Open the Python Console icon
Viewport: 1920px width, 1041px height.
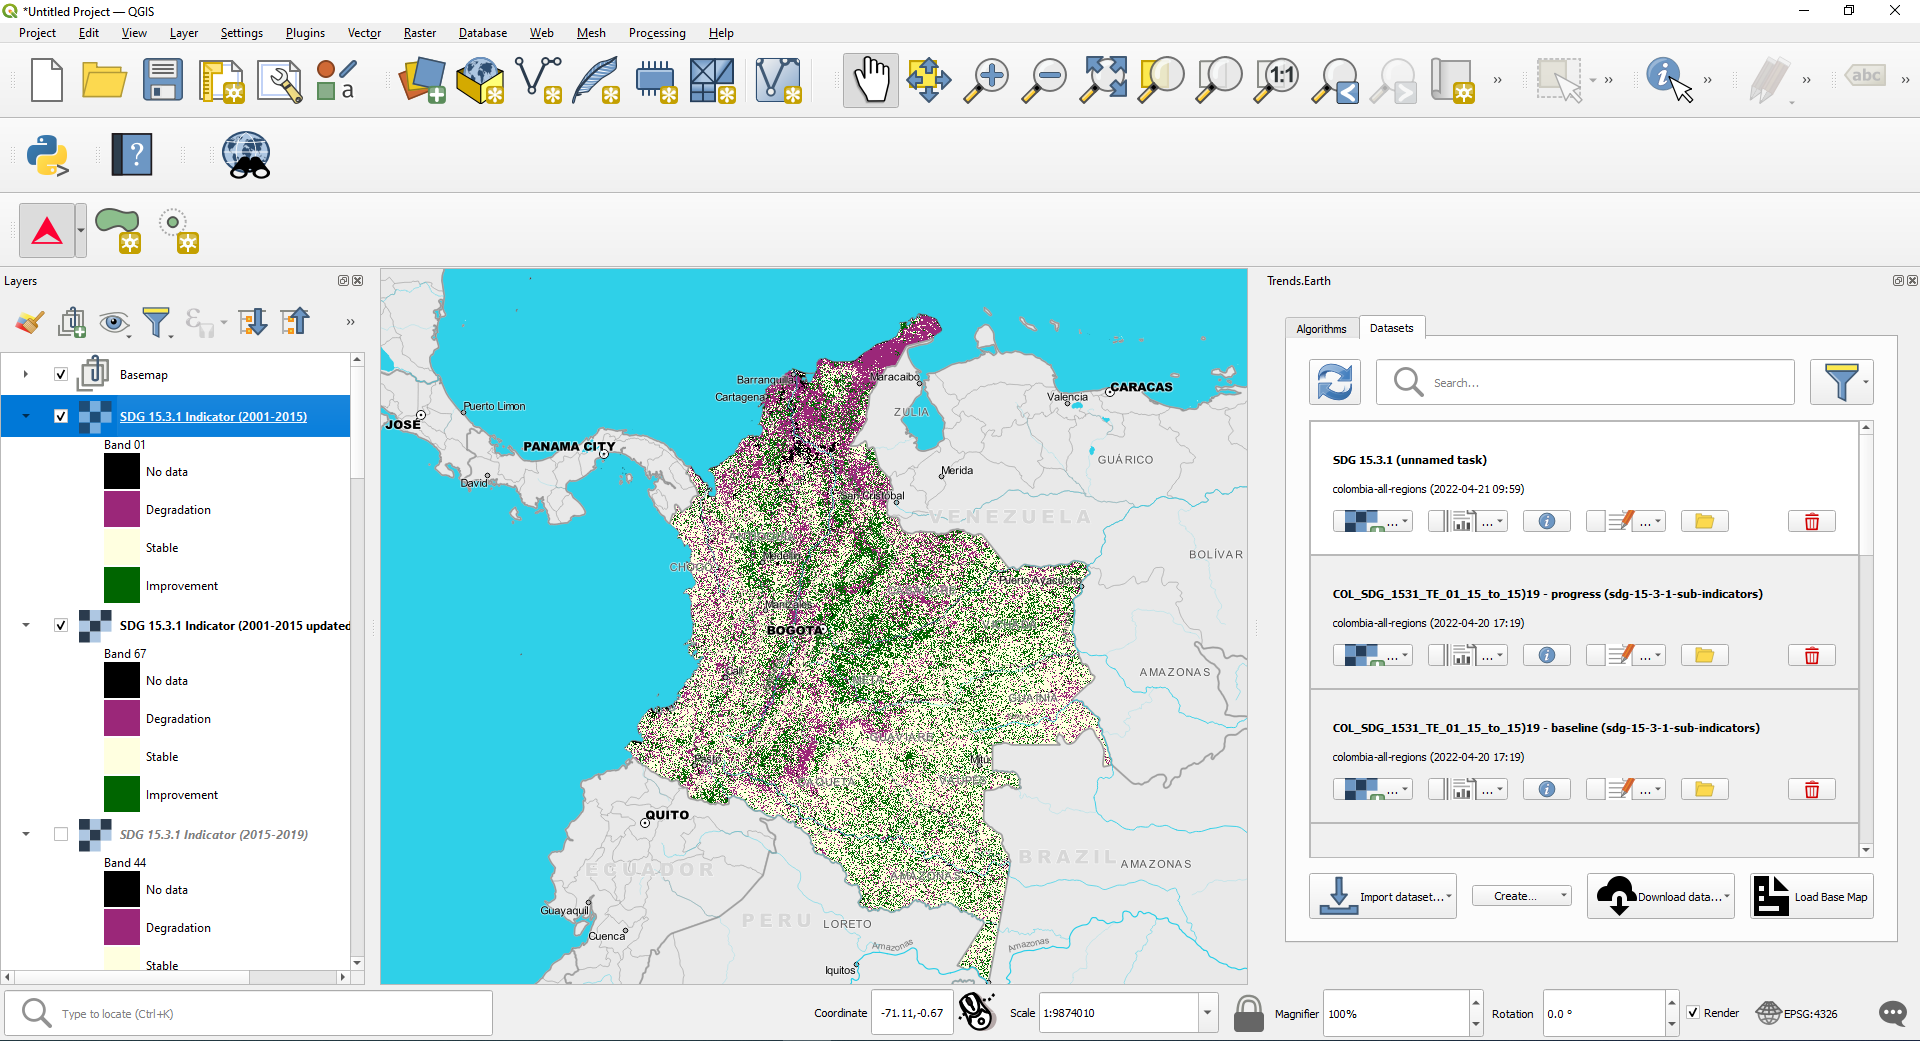[x=47, y=156]
